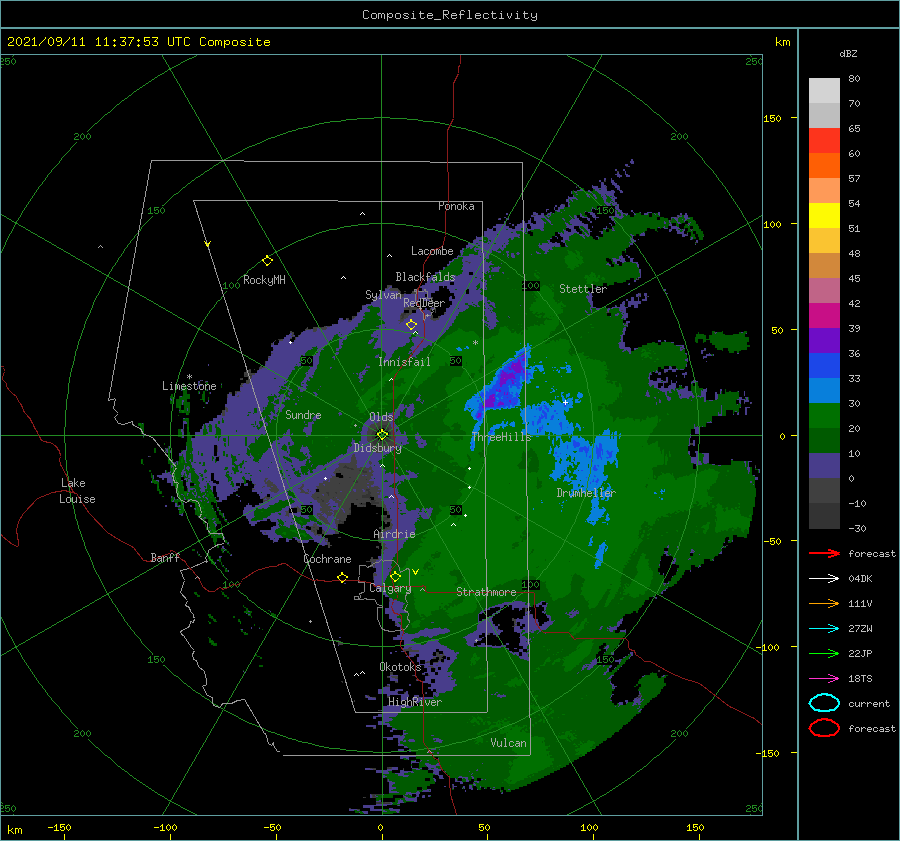The height and width of the screenshot is (841, 900).
Task: Click the ThreeHills city label
Action: coord(502,437)
